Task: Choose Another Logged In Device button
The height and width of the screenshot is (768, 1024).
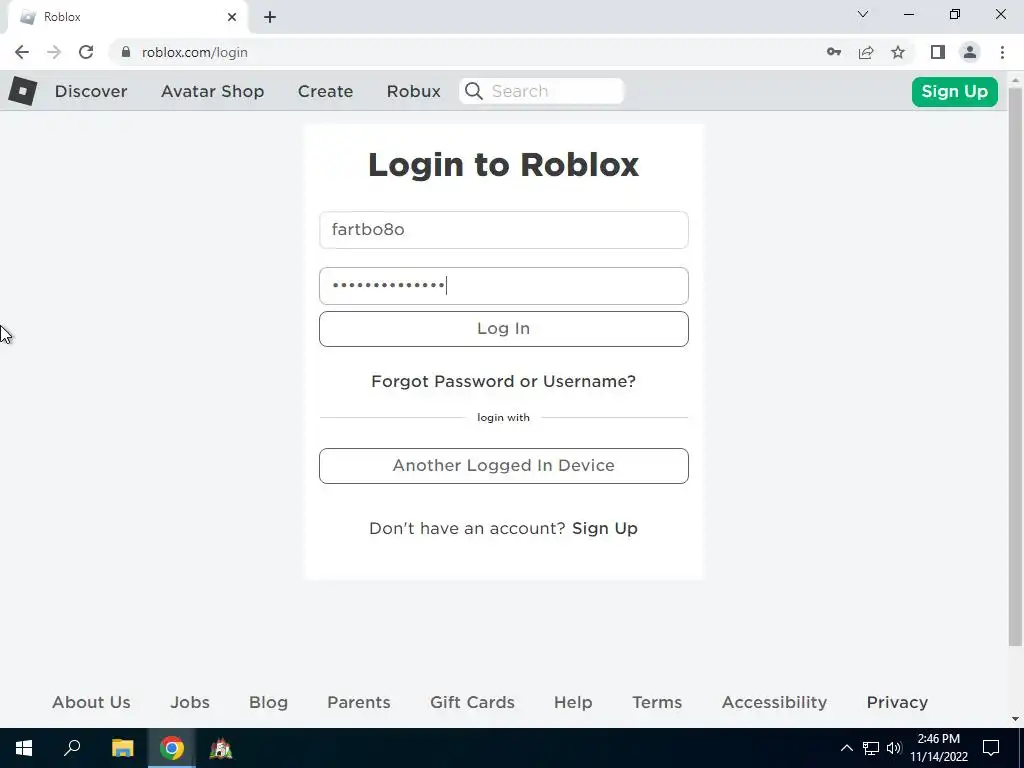Action: point(504,466)
